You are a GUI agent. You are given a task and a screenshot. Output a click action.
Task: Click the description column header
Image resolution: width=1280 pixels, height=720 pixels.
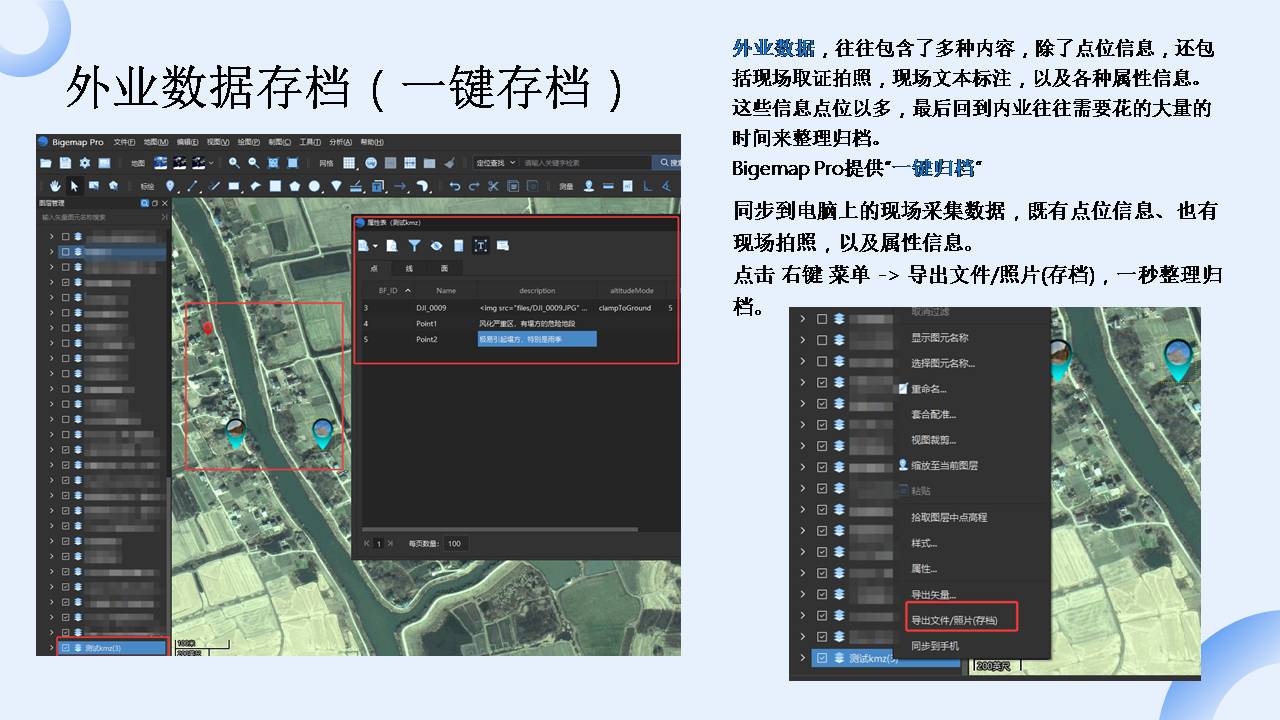pyautogui.click(x=537, y=290)
